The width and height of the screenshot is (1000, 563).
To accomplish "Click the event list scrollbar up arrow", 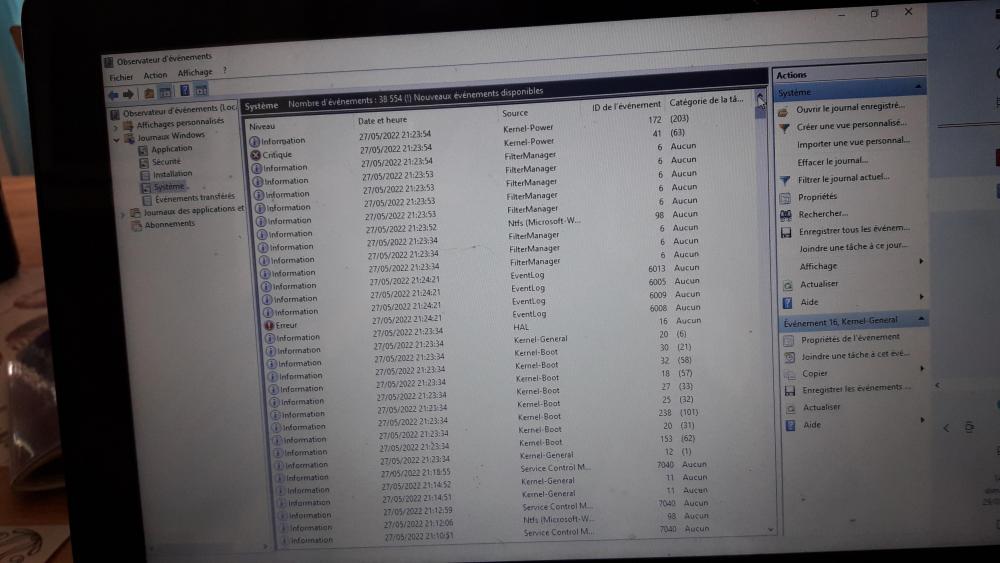I will (760, 96).
